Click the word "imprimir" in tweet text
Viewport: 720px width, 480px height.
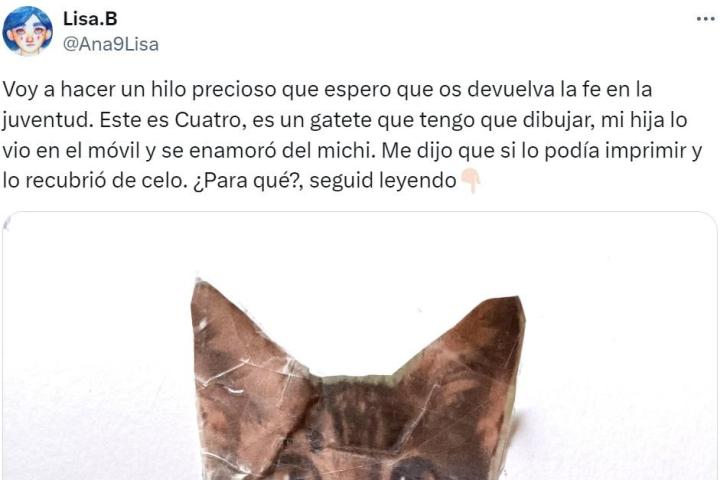click(x=648, y=151)
